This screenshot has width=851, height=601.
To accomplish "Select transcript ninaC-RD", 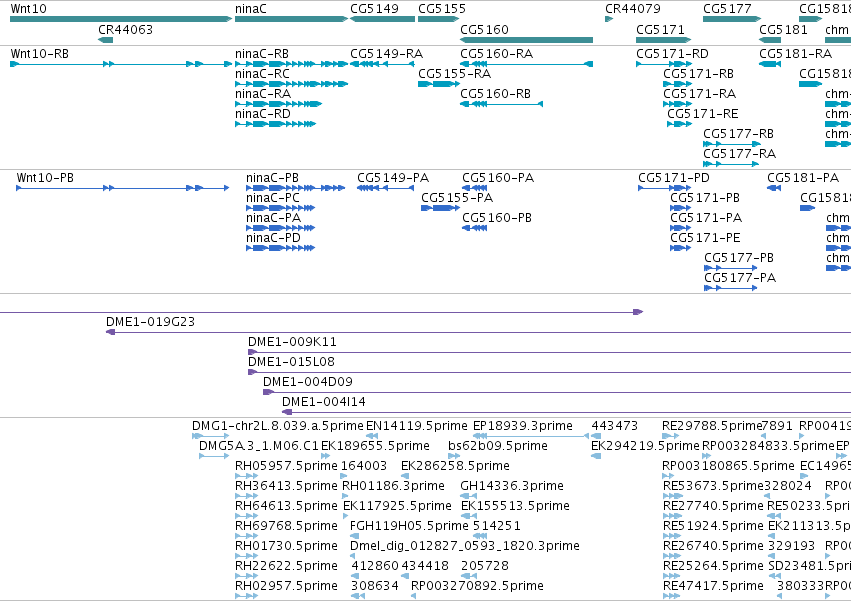I will click(x=275, y=124).
